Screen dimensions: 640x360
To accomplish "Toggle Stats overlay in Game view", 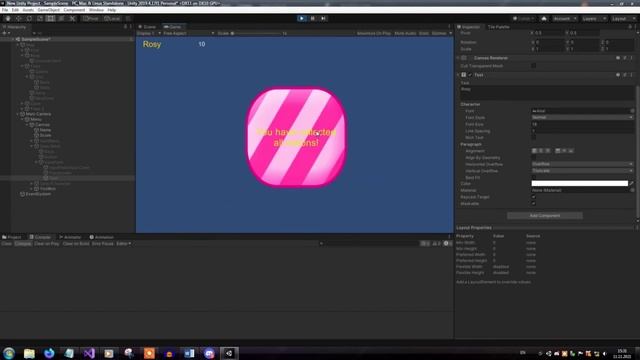I will coord(424,33).
